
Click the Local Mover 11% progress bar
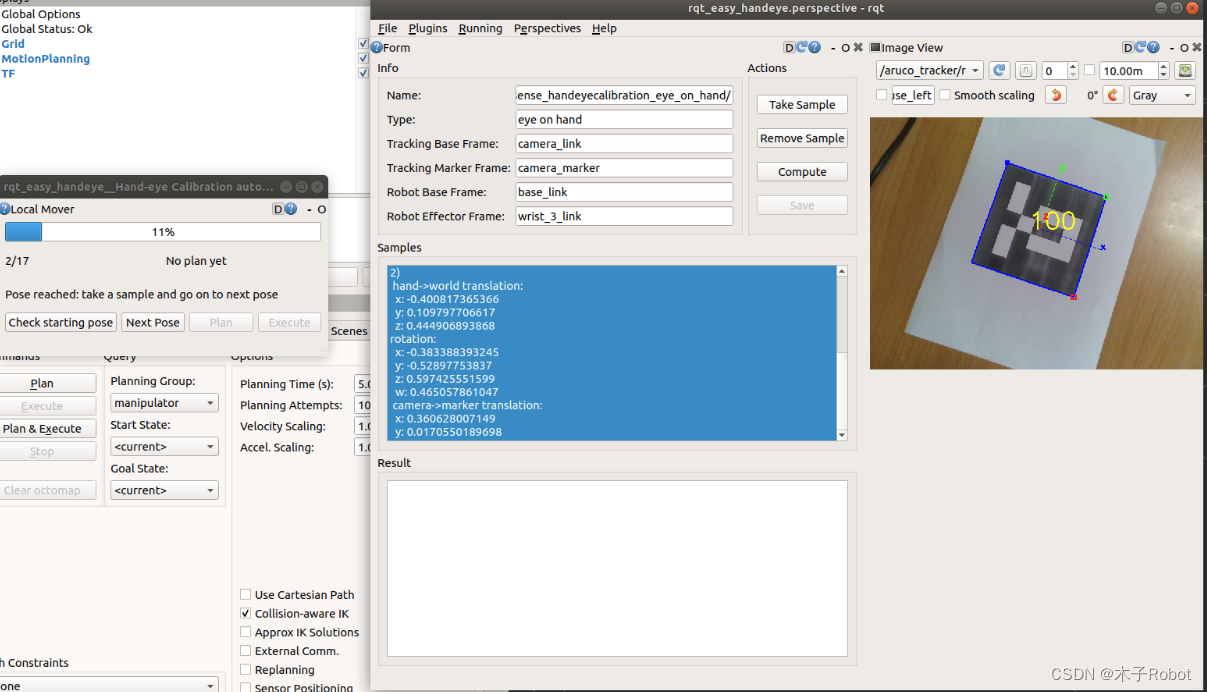pos(163,232)
